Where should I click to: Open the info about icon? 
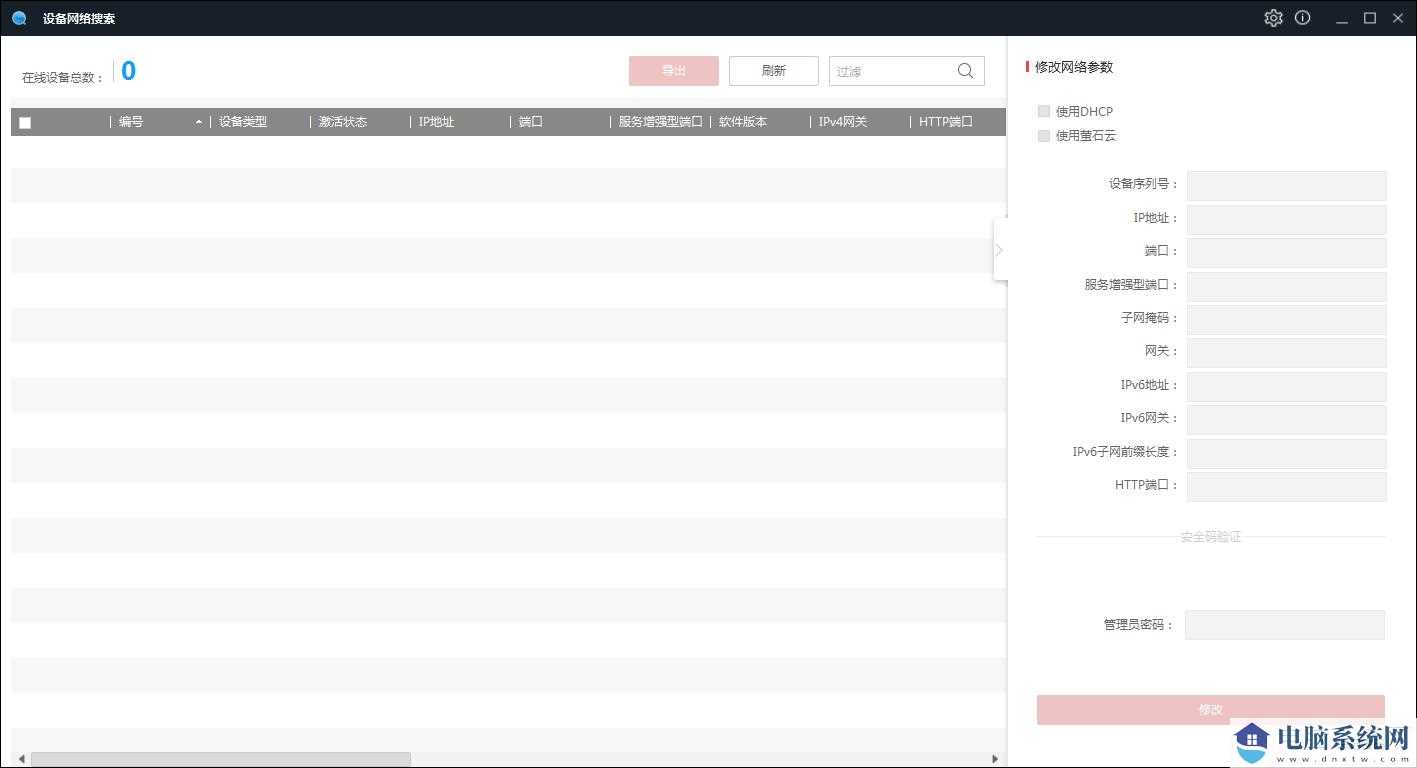pyautogui.click(x=1302, y=18)
